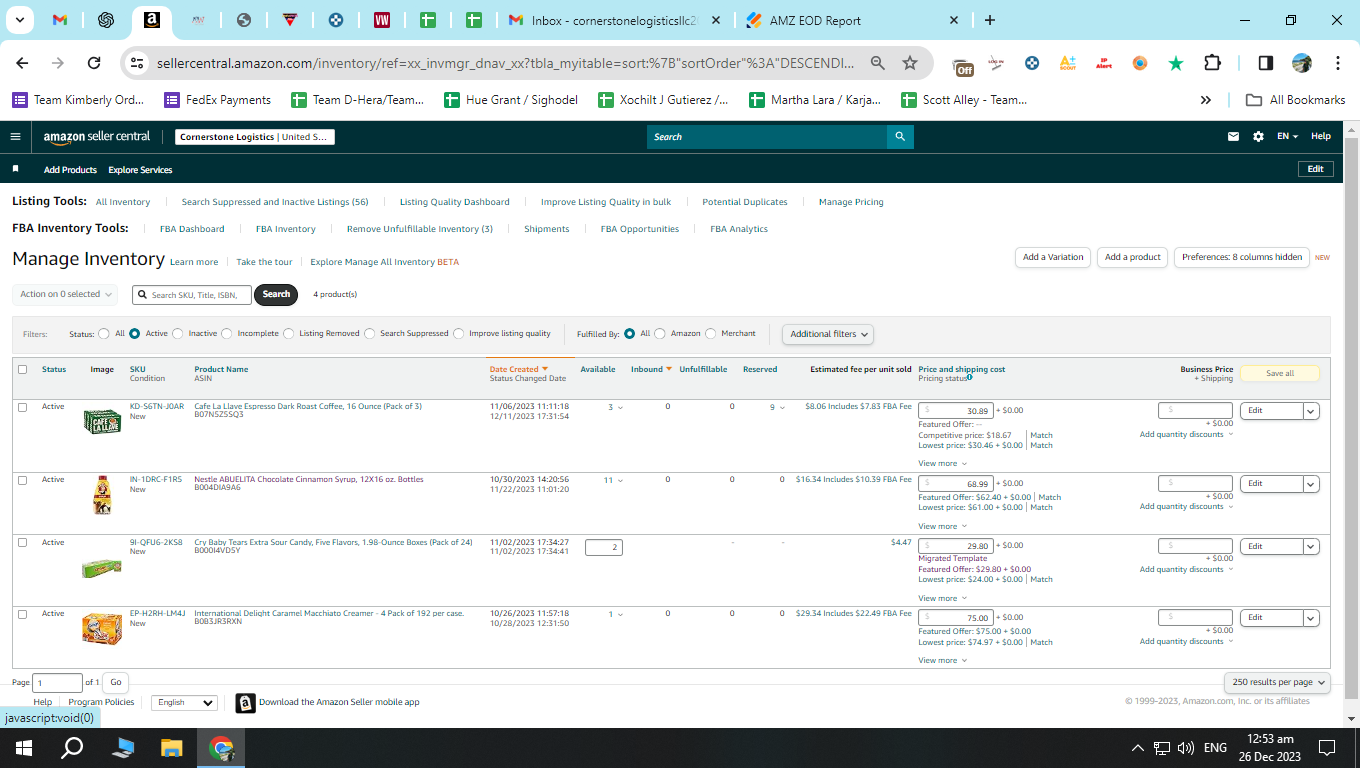Viewport: 1360px width, 768px height.
Task: Expand Add quantity discounts for Cry Baby row
Action: click(x=1186, y=570)
